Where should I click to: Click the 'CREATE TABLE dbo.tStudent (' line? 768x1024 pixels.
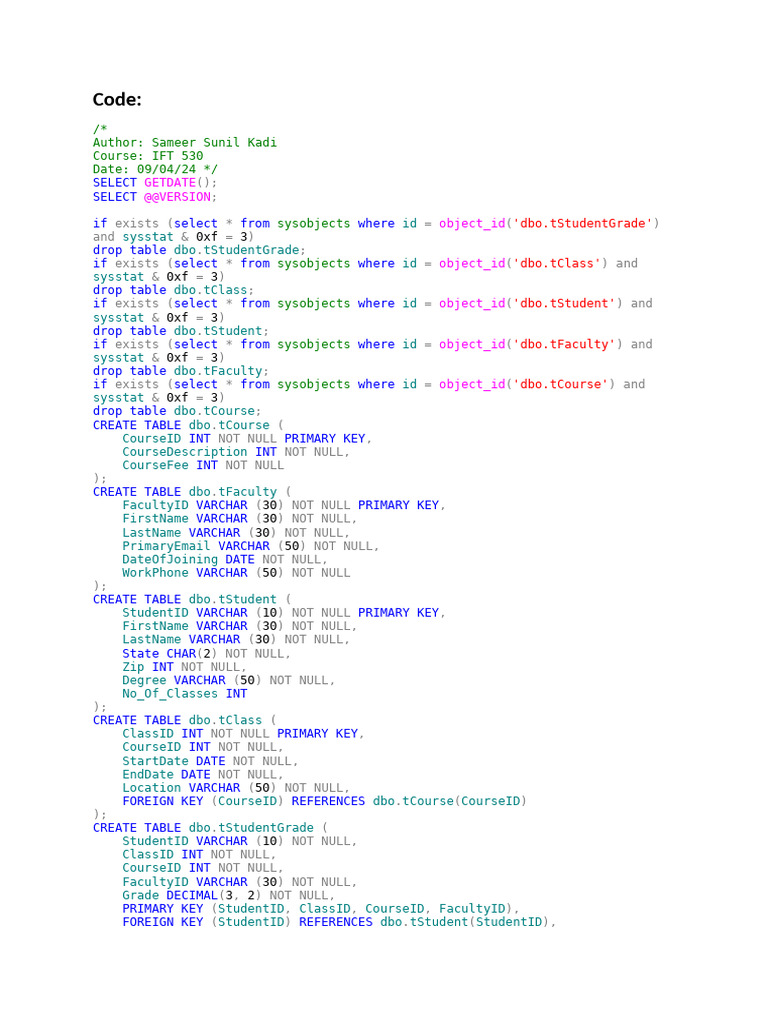(192, 600)
